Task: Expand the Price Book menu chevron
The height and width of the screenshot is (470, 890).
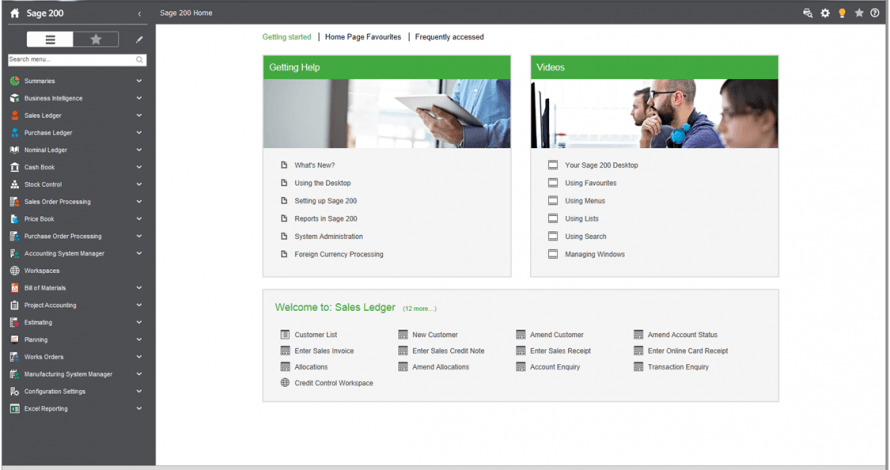Action: [x=139, y=219]
